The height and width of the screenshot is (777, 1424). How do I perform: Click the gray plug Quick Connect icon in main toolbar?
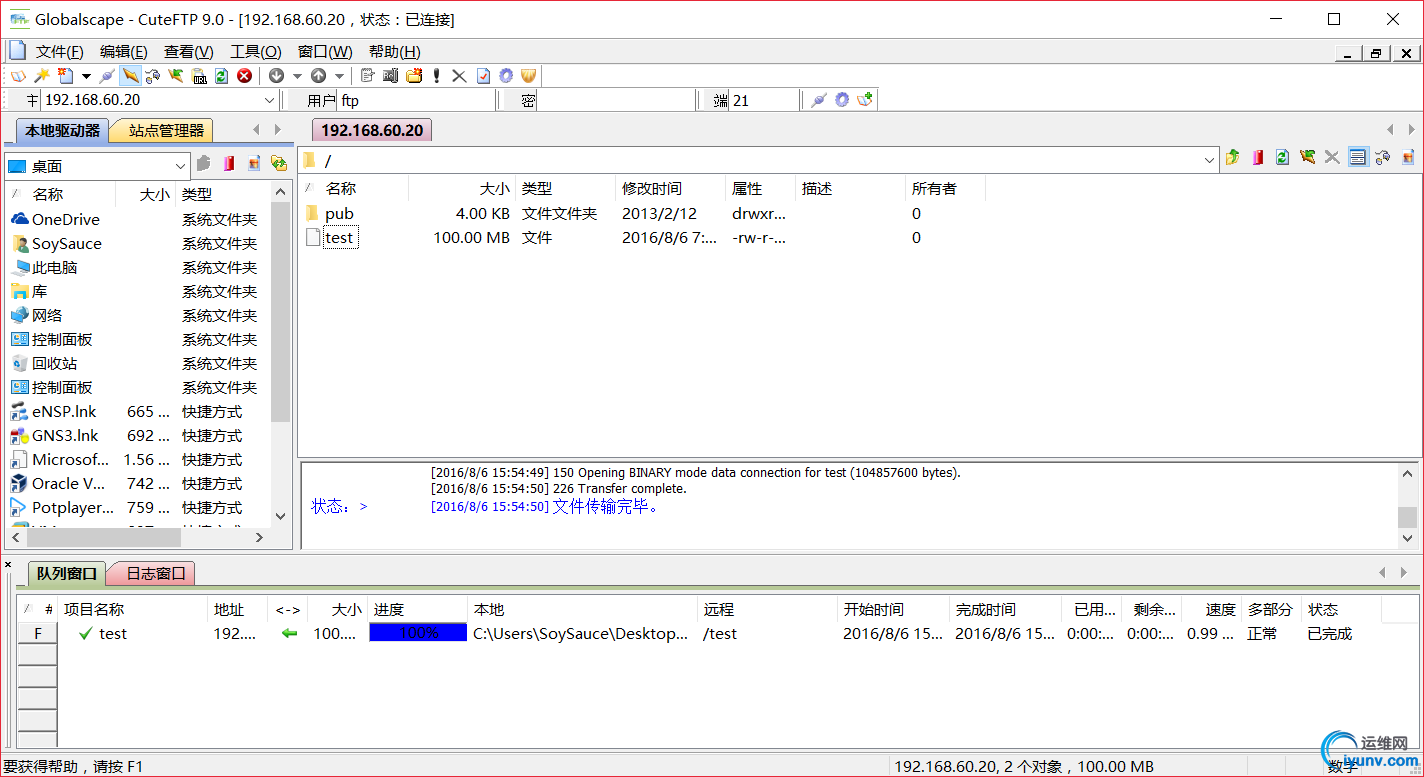click(107, 76)
